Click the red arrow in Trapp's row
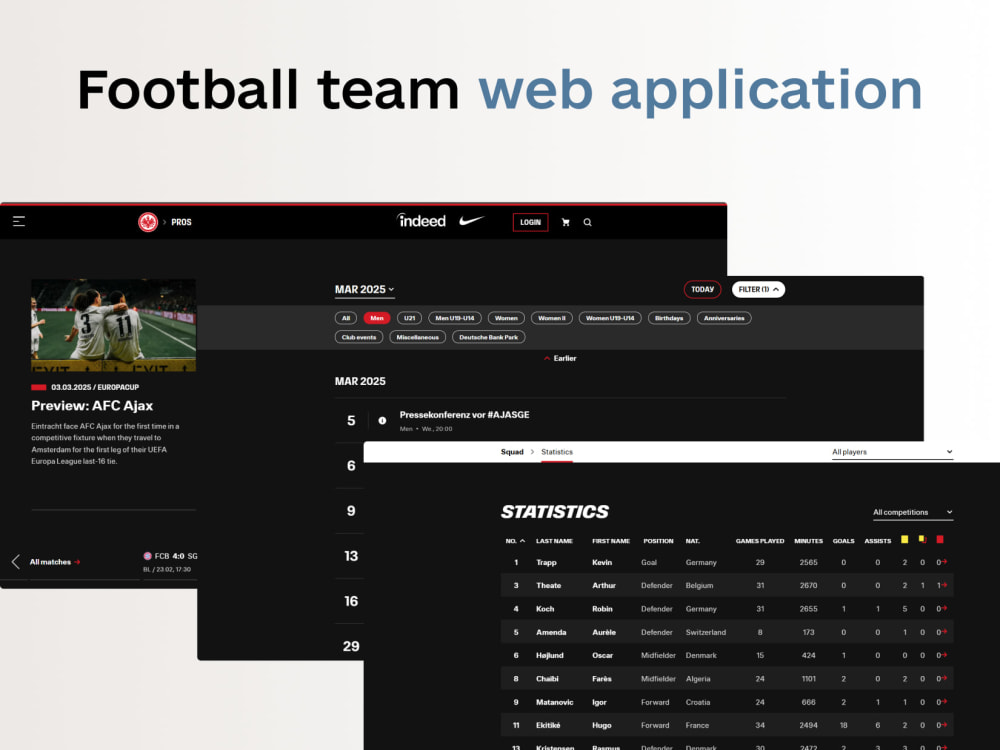Image resolution: width=1000 pixels, height=750 pixels. click(945, 562)
